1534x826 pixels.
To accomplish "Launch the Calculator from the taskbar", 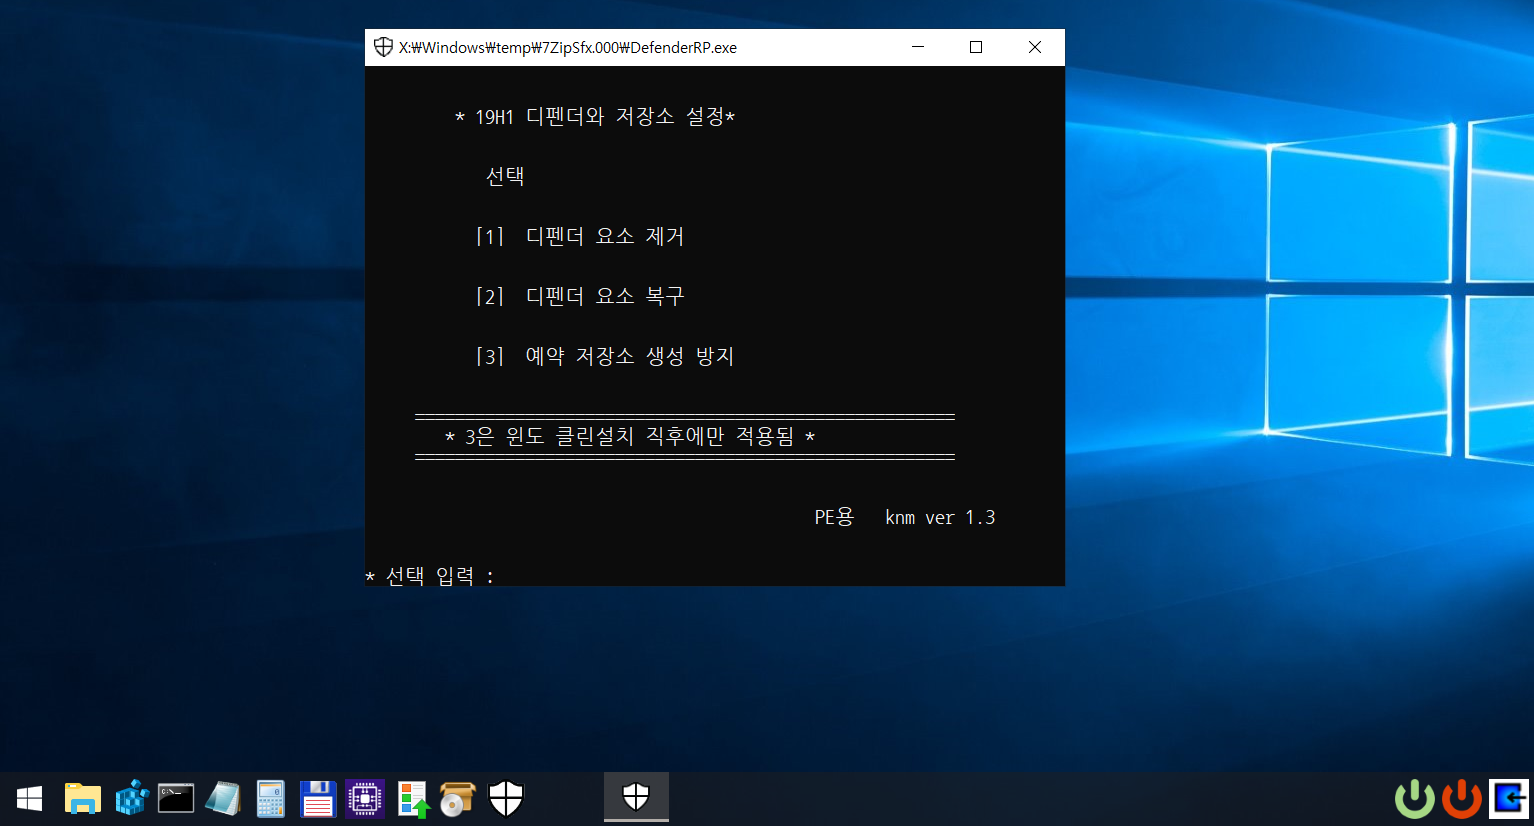I will click(x=270, y=798).
